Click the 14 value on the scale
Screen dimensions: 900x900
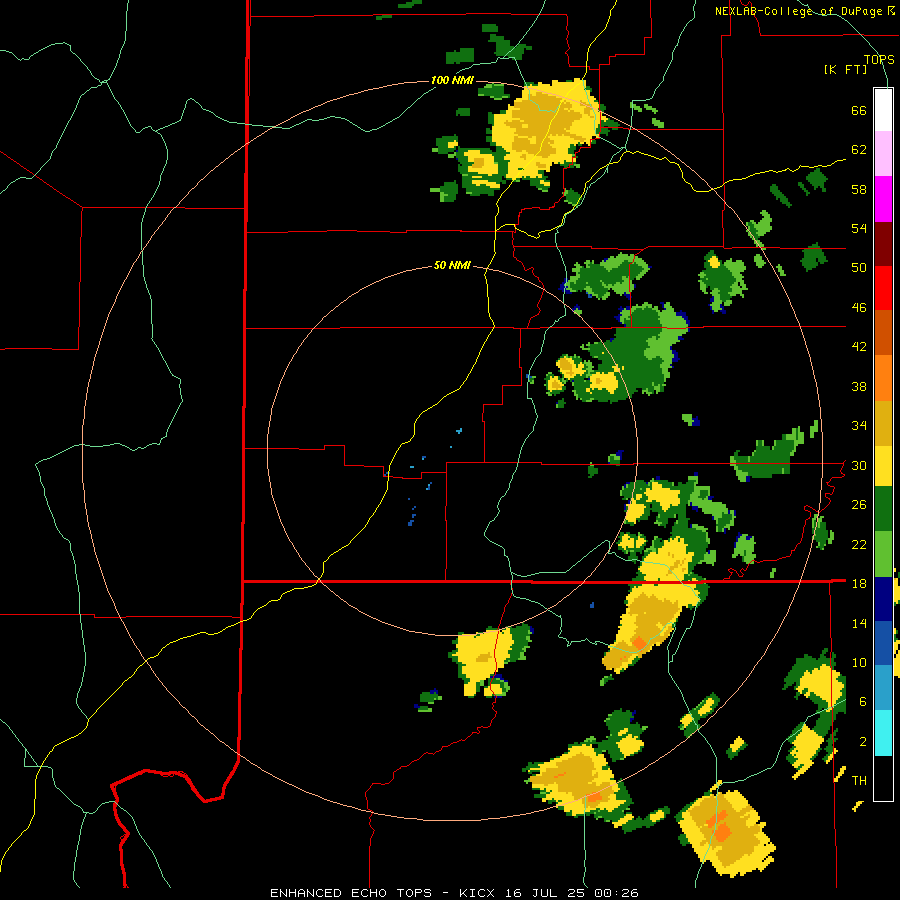859,623
